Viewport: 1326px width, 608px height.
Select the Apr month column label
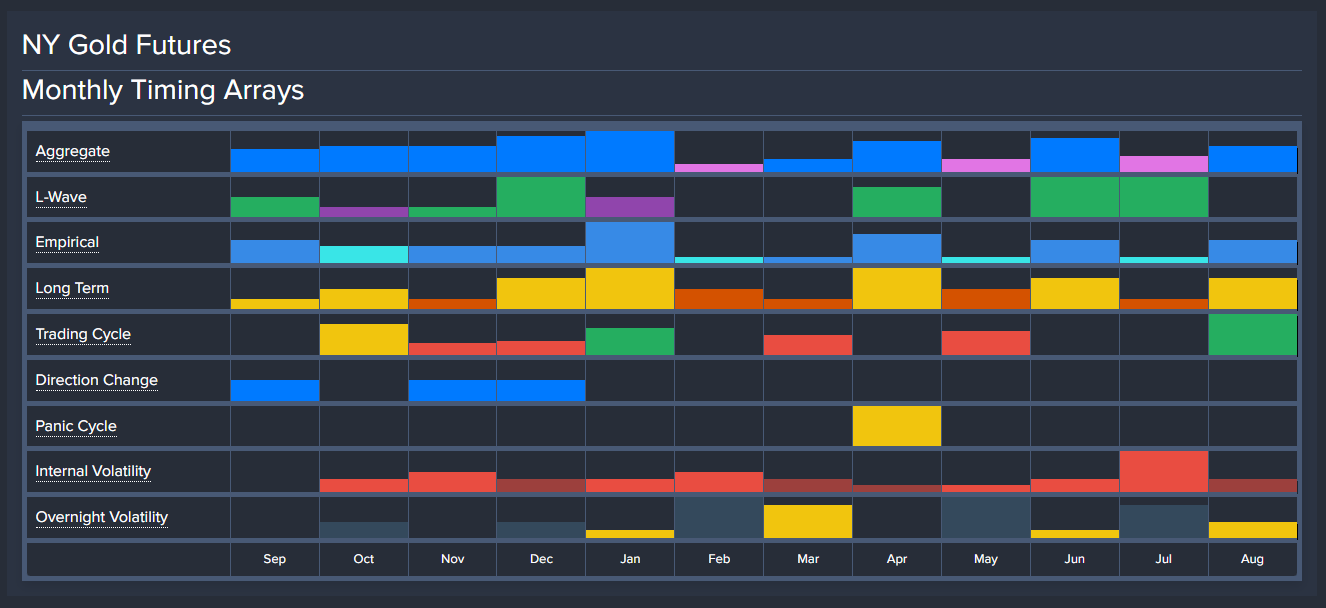(x=897, y=559)
